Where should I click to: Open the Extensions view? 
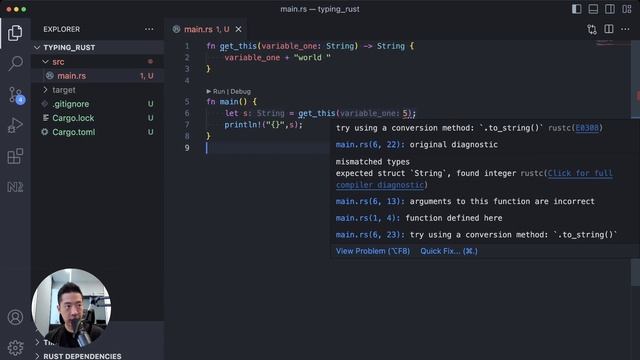(x=15, y=156)
